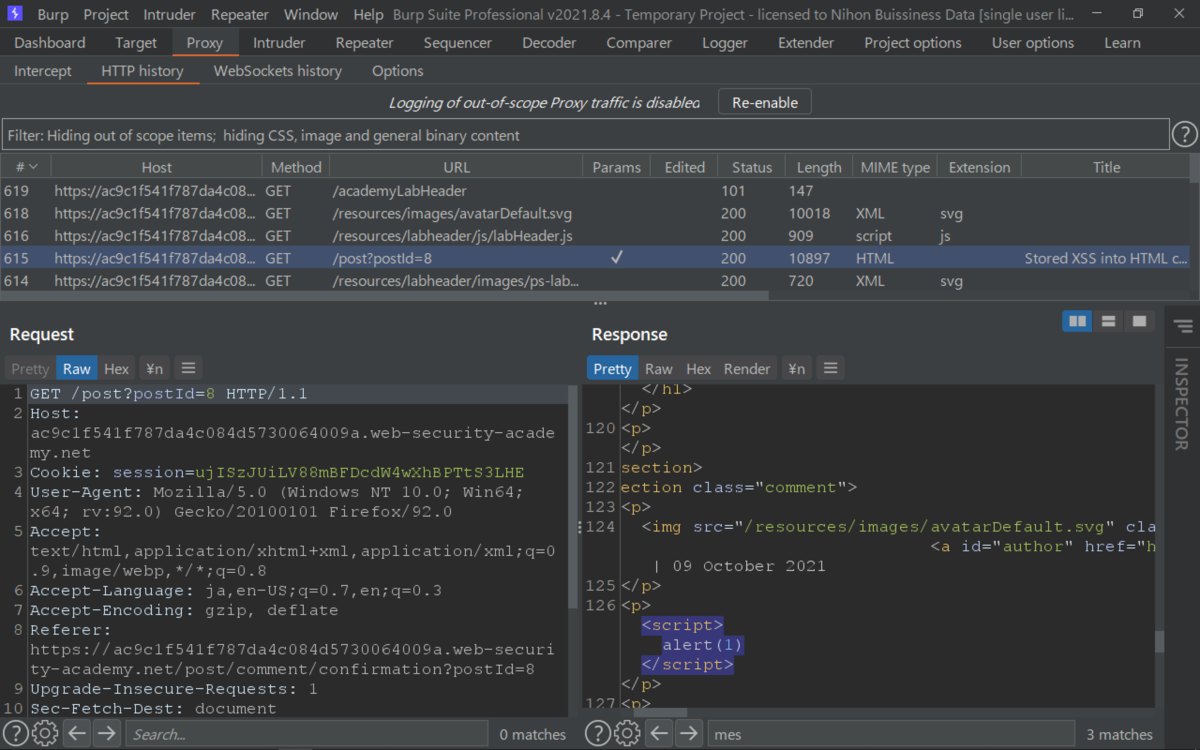This screenshot has height=750, width=1200.
Task: Open the User options tab
Action: 1033,43
